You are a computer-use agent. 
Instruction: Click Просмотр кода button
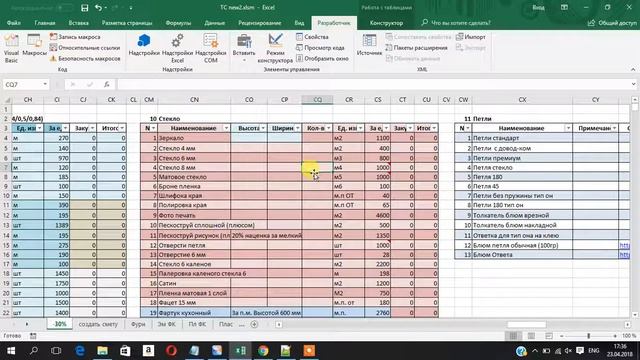[x=320, y=48]
